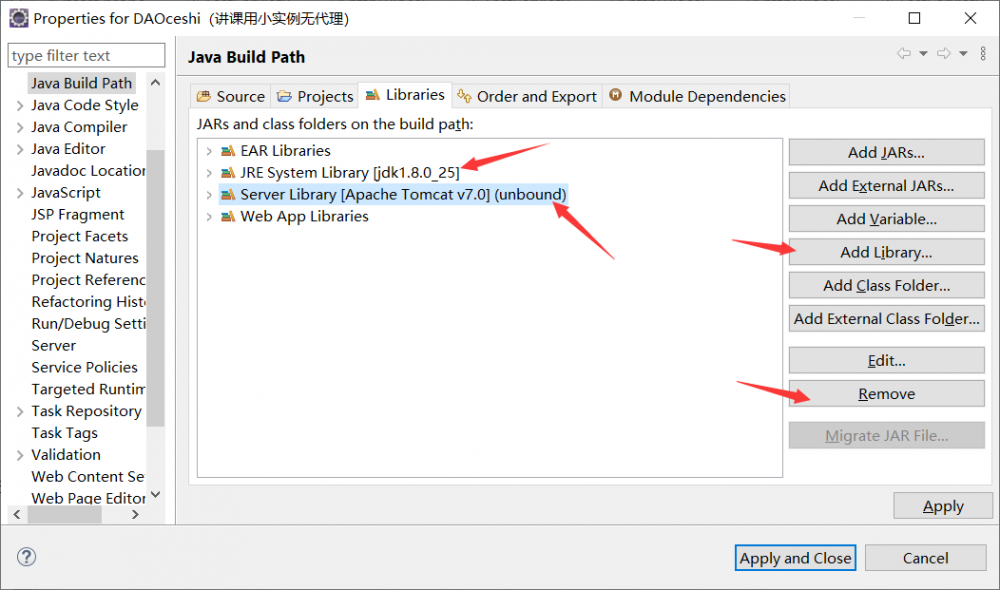
Task: Expand the Server Library Apache Tomcat entry
Action: (209, 195)
